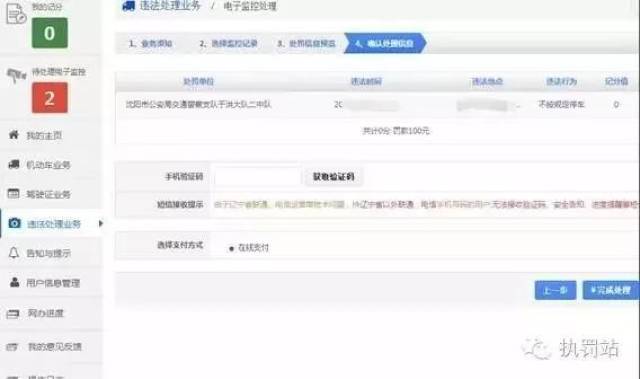Click the 违法行为 column header
This screenshot has width=640, height=379.
[561, 82]
